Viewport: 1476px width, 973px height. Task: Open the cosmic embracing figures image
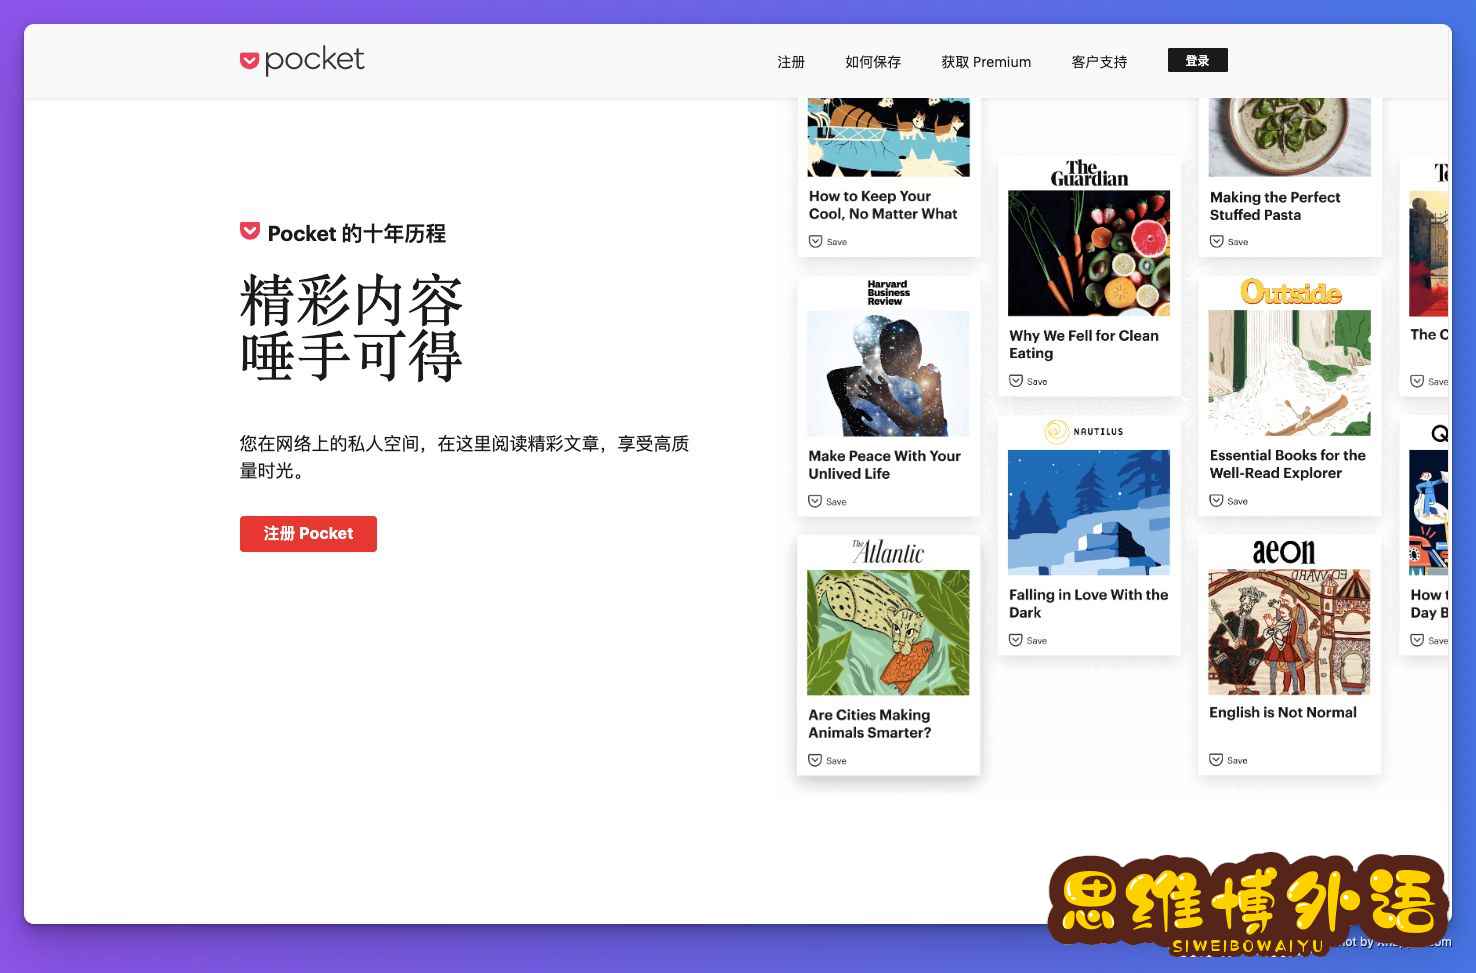coord(888,373)
